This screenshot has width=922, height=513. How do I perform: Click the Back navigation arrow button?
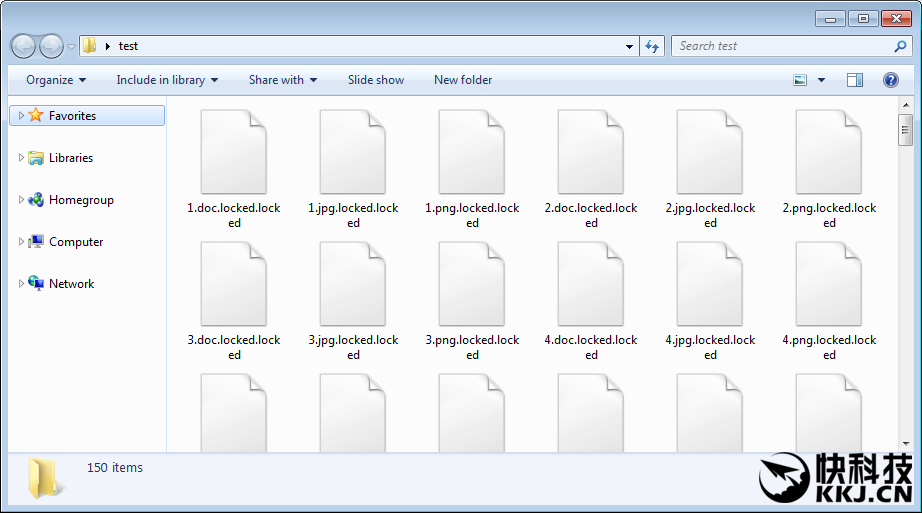pyautogui.click(x=24, y=46)
